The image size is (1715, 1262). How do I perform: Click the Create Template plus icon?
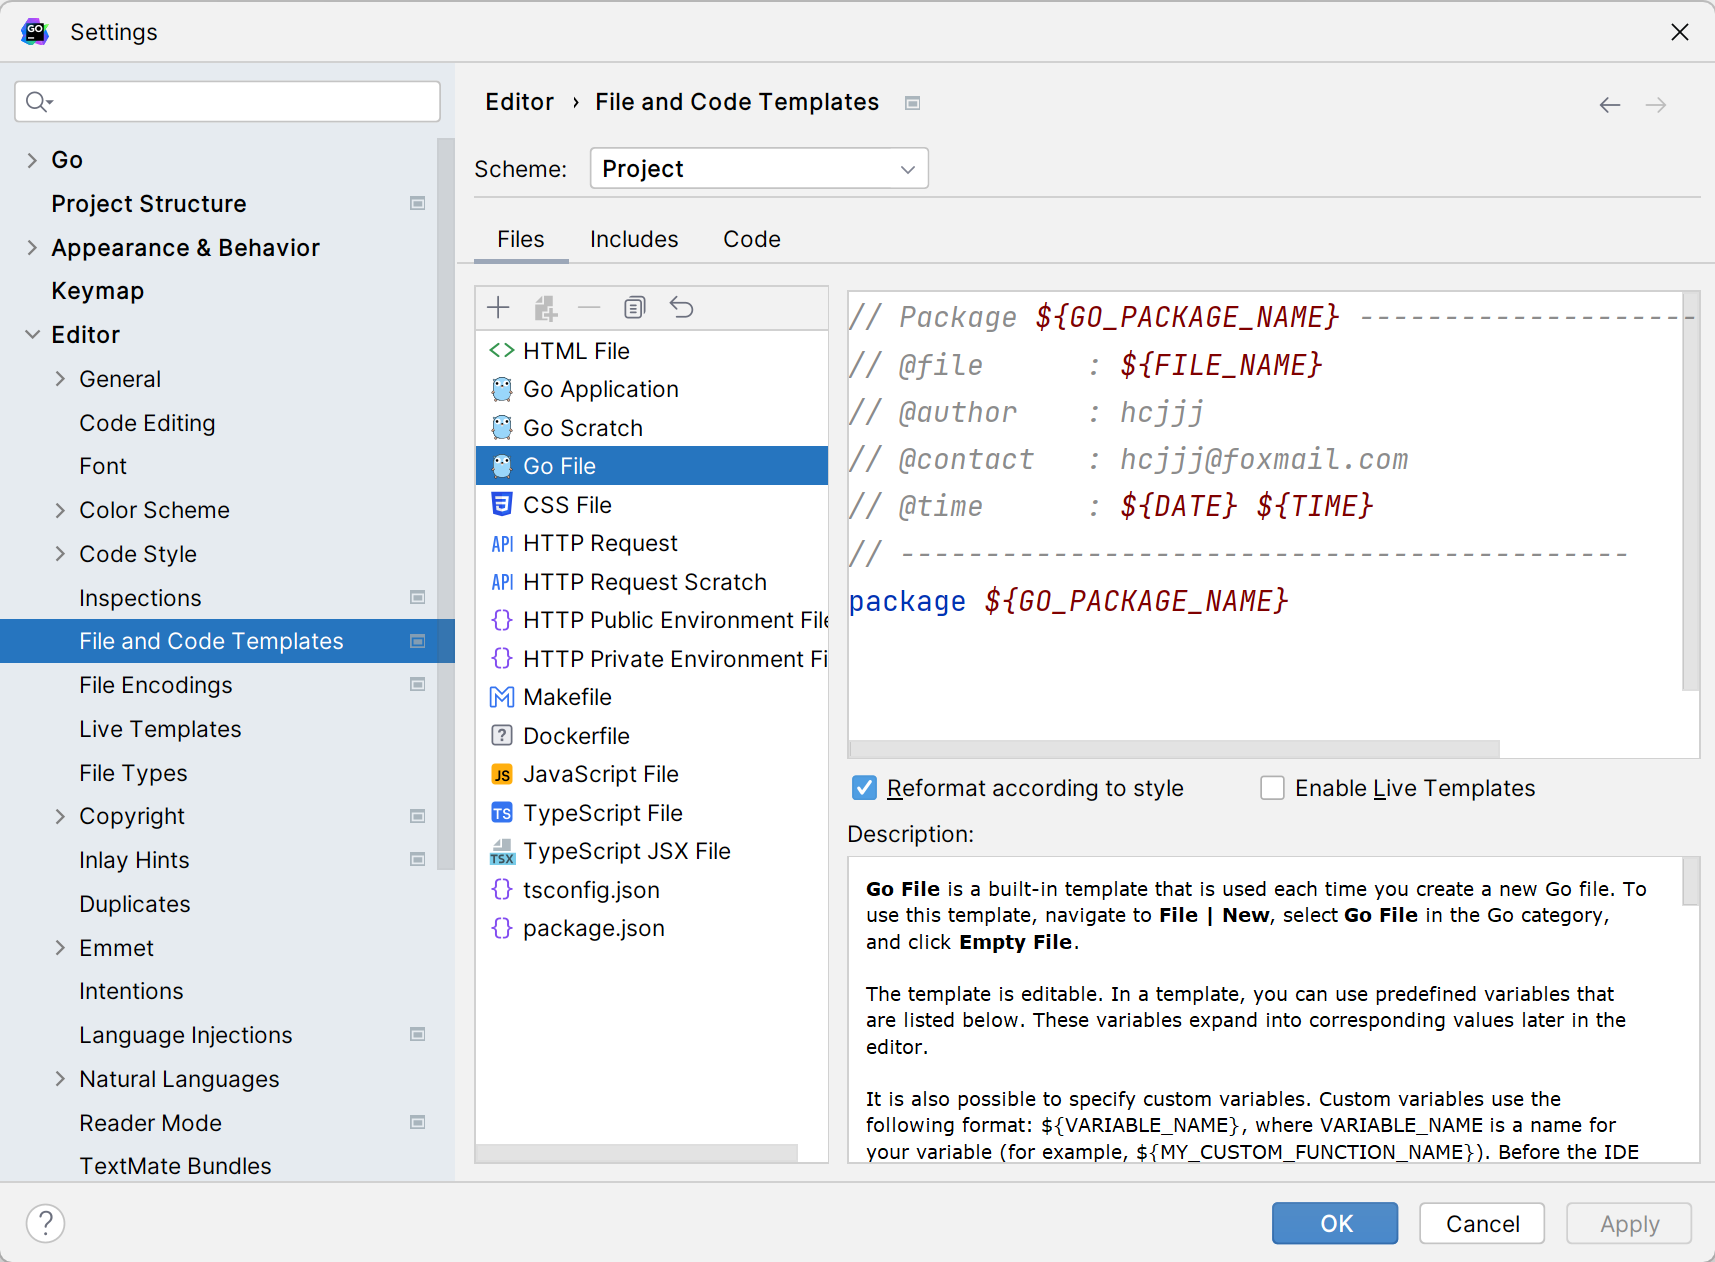point(498,308)
